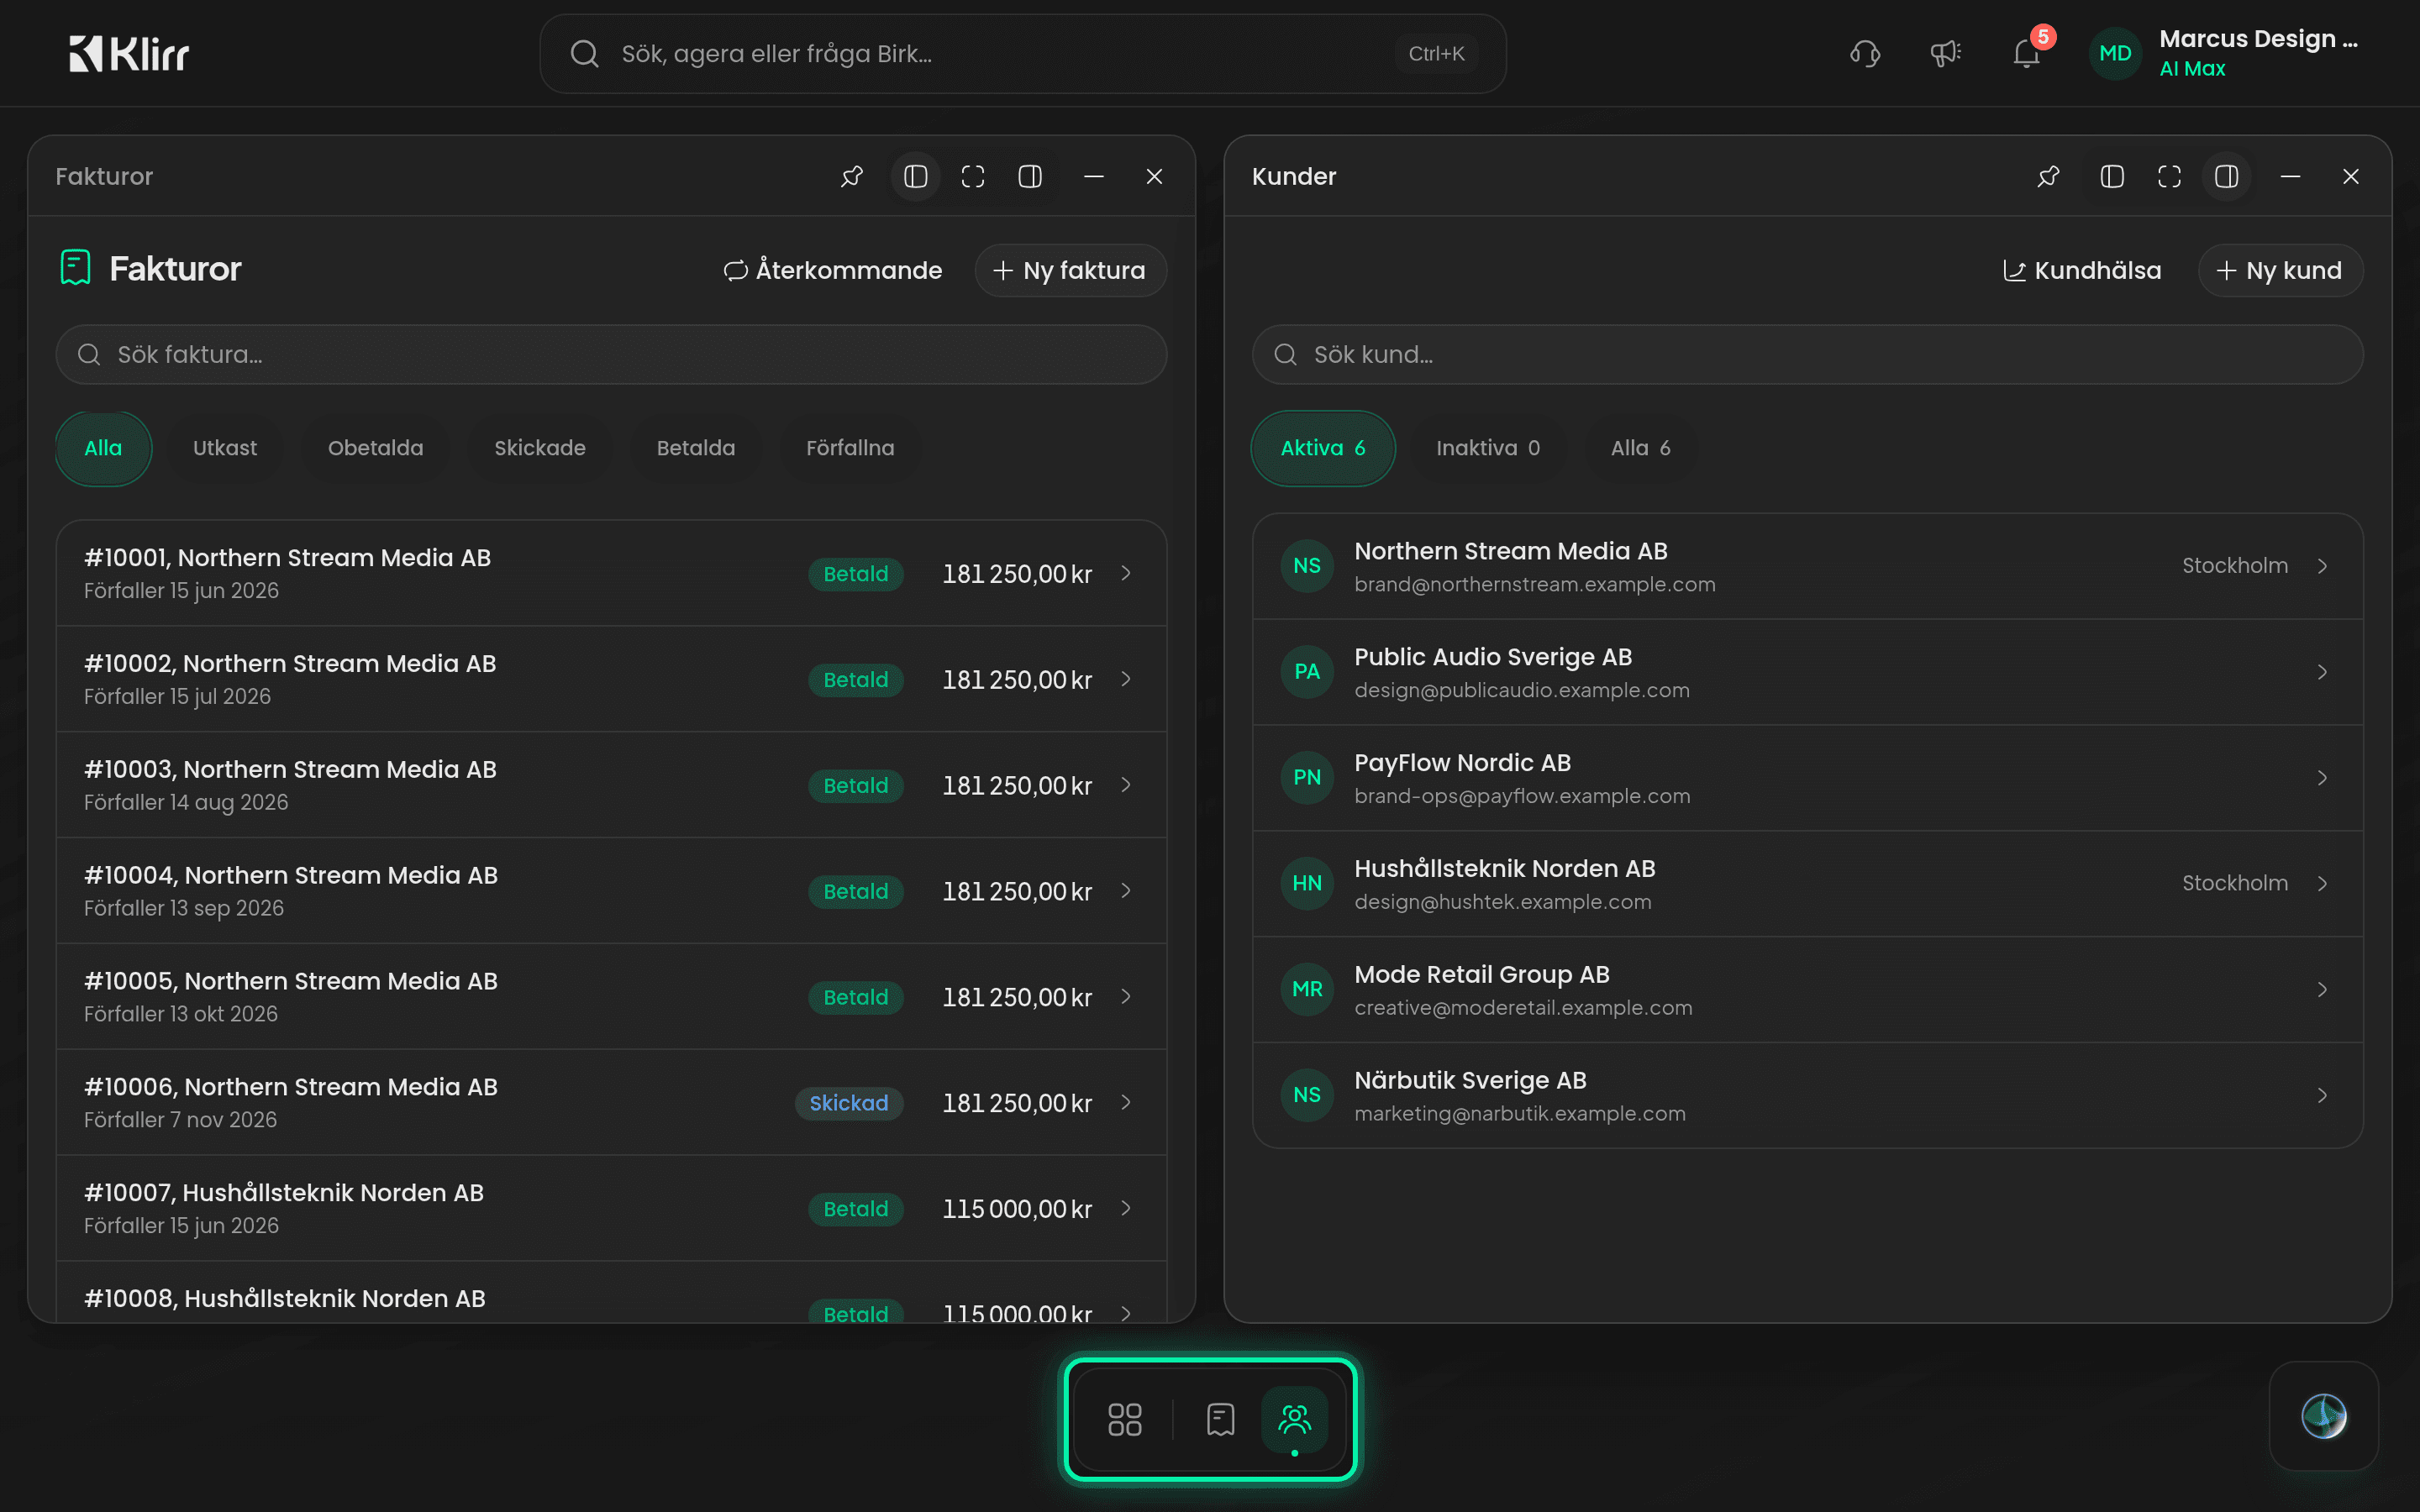Minimize the Fakturor window
Image resolution: width=2420 pixels, height=1512 pixels.
[x=1094, y=176]
